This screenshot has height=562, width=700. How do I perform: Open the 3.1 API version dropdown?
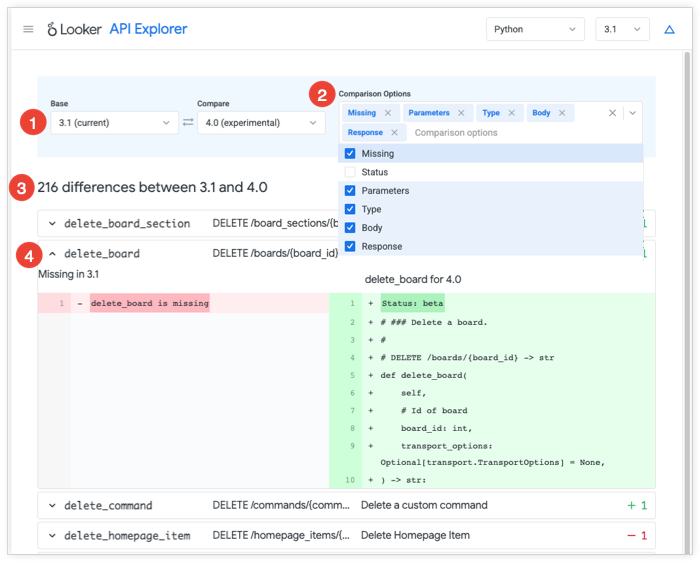point(622,30)
